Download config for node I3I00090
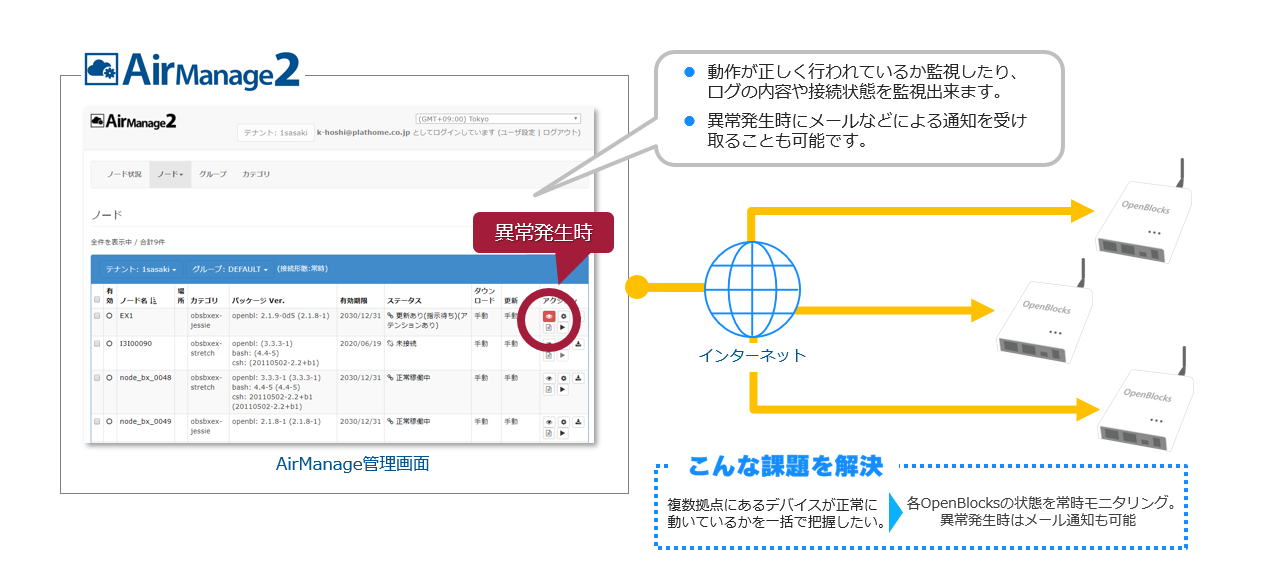1270x574 pixels. pos(579,344)
